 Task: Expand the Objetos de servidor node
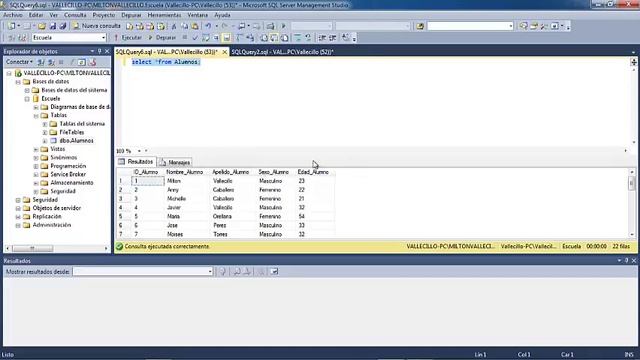tap(18, 209)
